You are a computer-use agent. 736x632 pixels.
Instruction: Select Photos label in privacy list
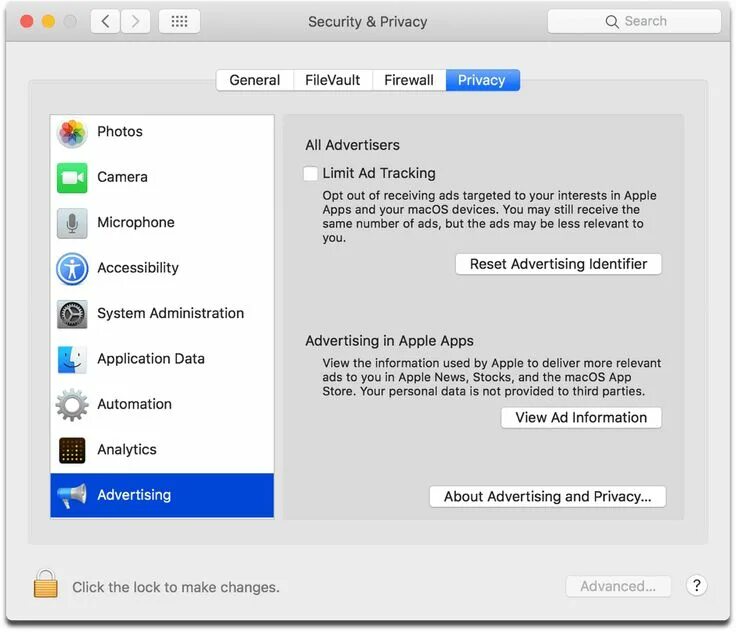click(120, 131)
